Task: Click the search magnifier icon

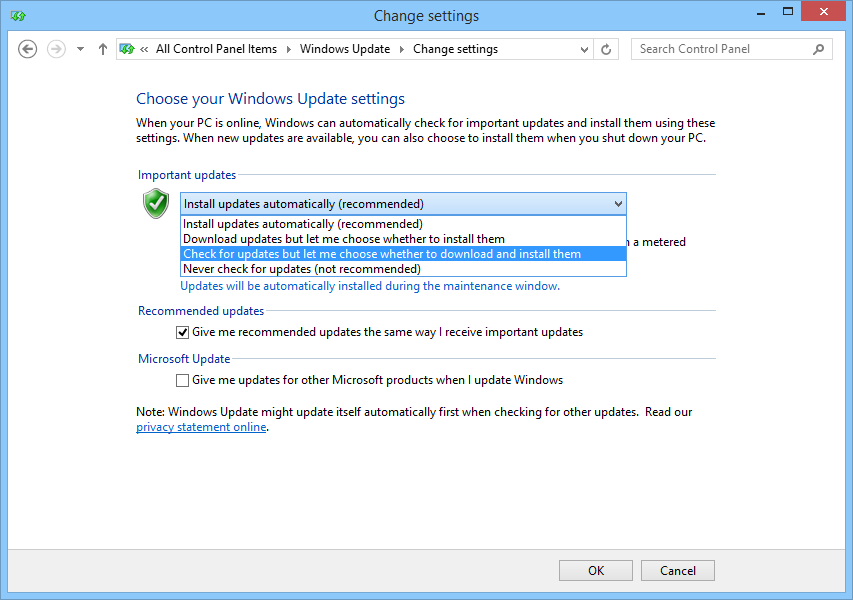Action: click(x=818, y=48)
